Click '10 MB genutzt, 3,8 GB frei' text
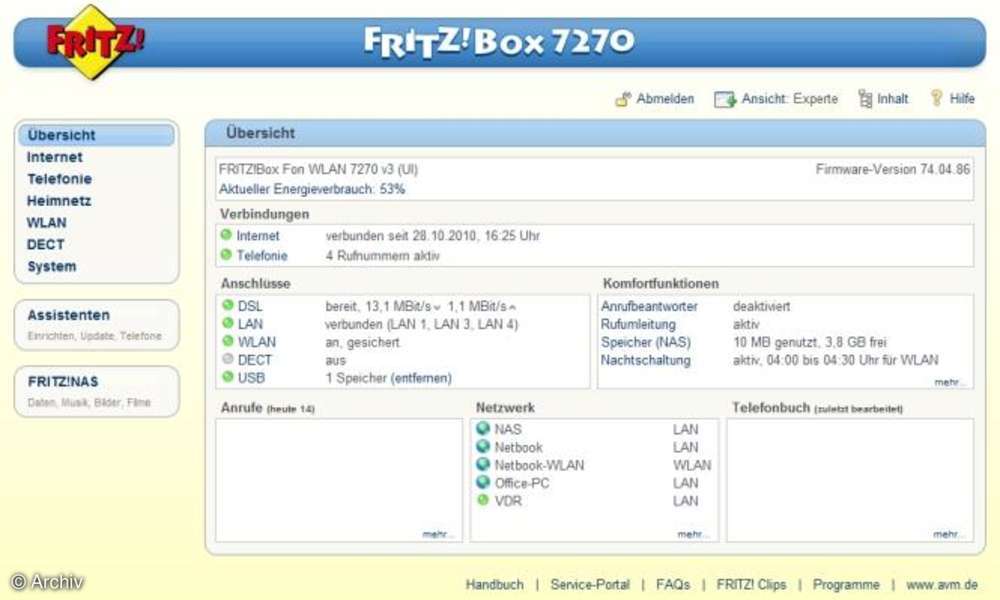Image resolution: width=1000 pixels, height=600 pixels. point(810,342)
